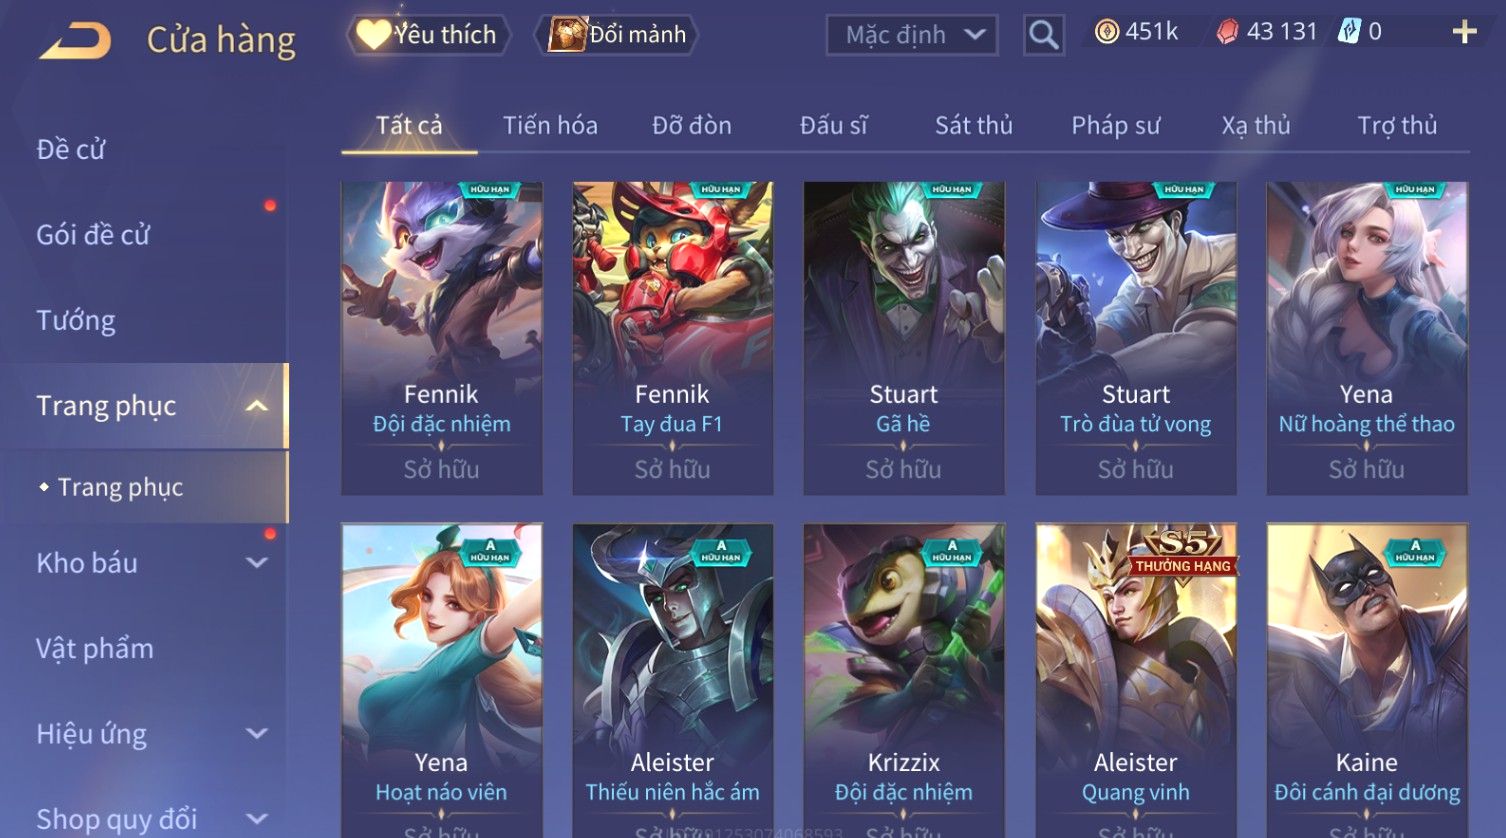Switch to the Sát thủ tab

coord(974,126)
